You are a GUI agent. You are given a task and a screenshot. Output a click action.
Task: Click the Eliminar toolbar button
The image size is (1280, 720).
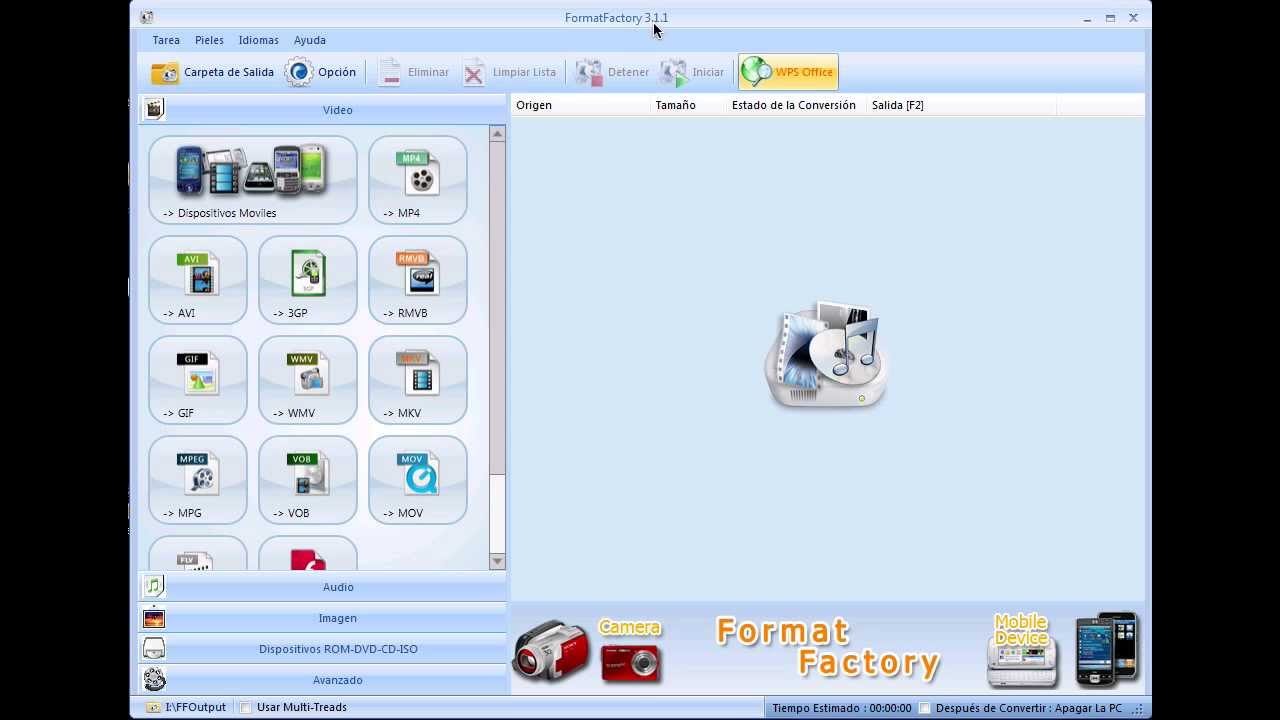pos(413,72)
